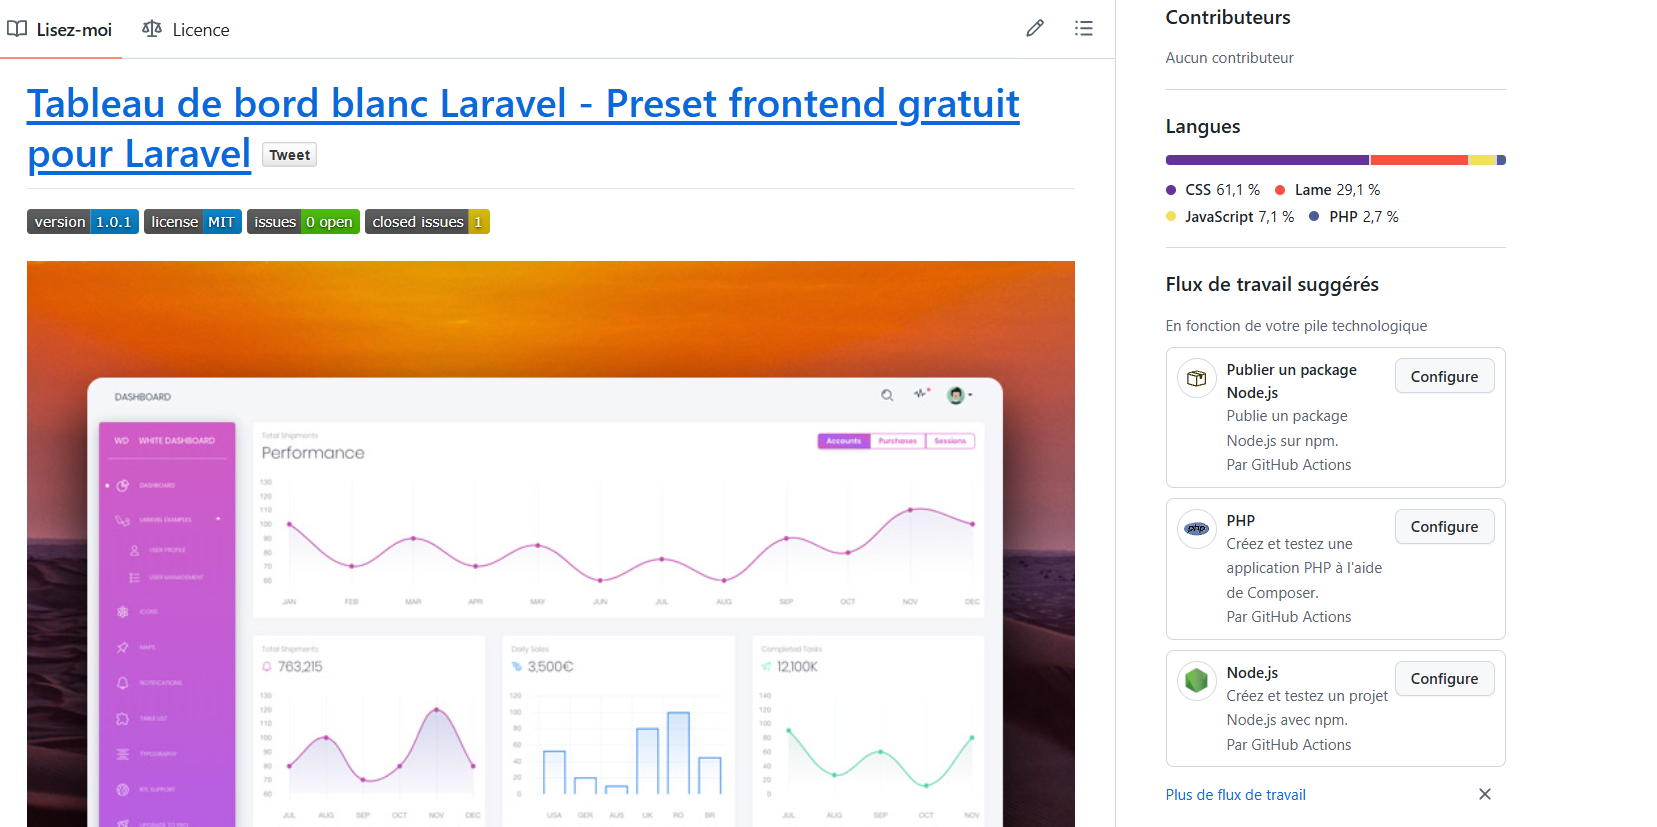The width and height of the screenshot is (1657, 827).
Task: Click 'Par GitHub Actions' under PHP workflow
Action: pos(1288,617)
